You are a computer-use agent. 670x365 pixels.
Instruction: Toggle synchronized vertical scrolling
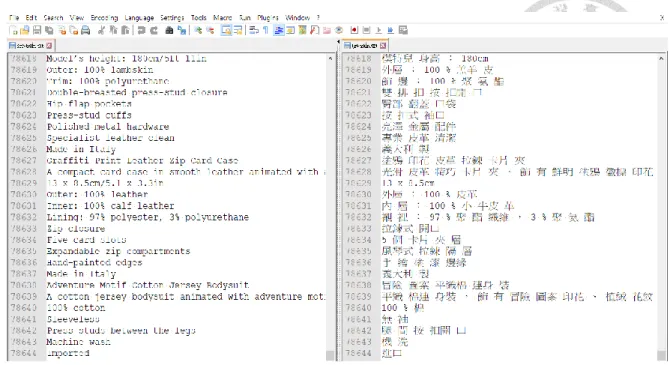tap(226, 30)
